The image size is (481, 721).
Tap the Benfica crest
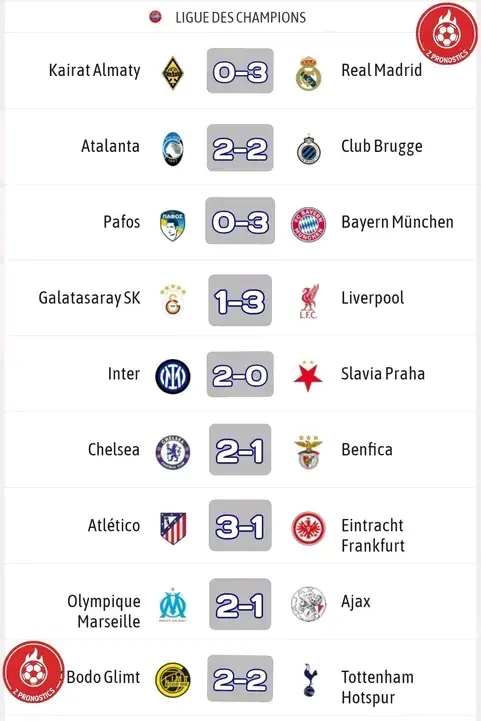[309, 452]
